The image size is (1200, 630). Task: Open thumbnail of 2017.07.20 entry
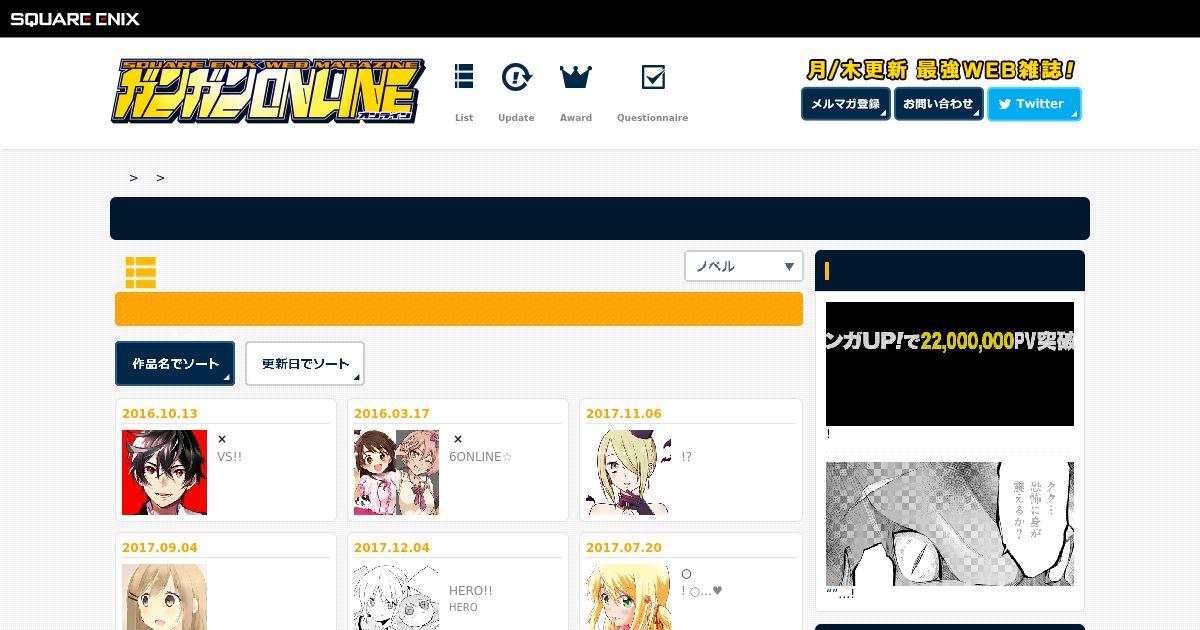[x=628, y=597]
